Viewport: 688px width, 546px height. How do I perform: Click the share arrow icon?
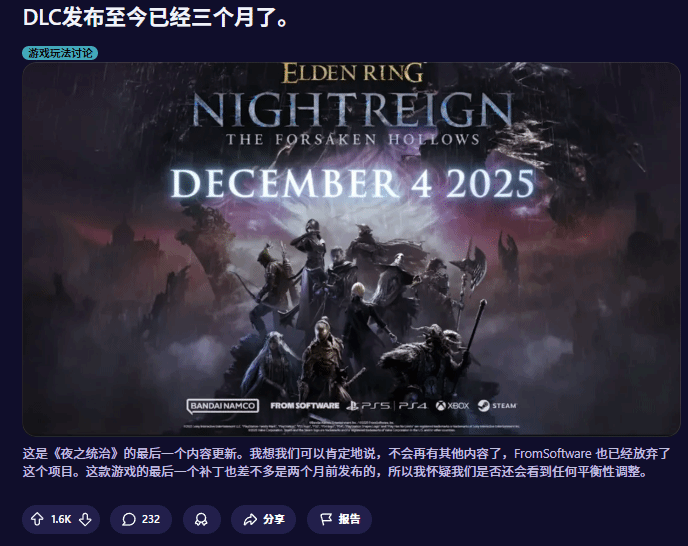point(250,519)
